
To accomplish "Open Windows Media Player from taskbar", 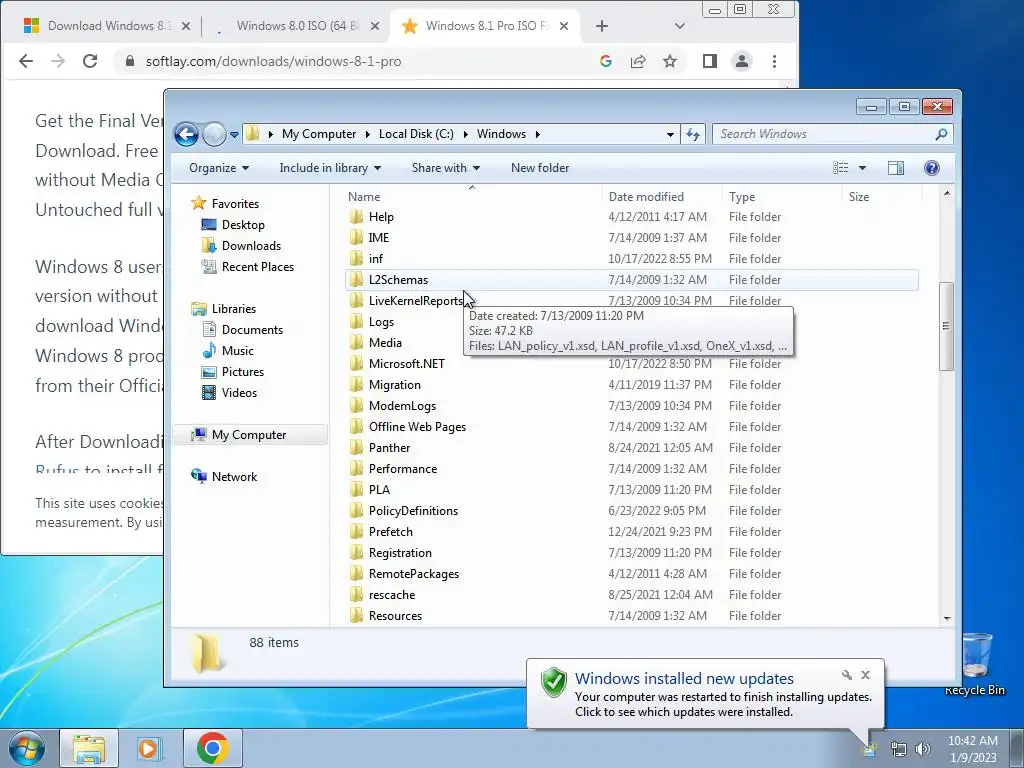I will click(148, 748).
